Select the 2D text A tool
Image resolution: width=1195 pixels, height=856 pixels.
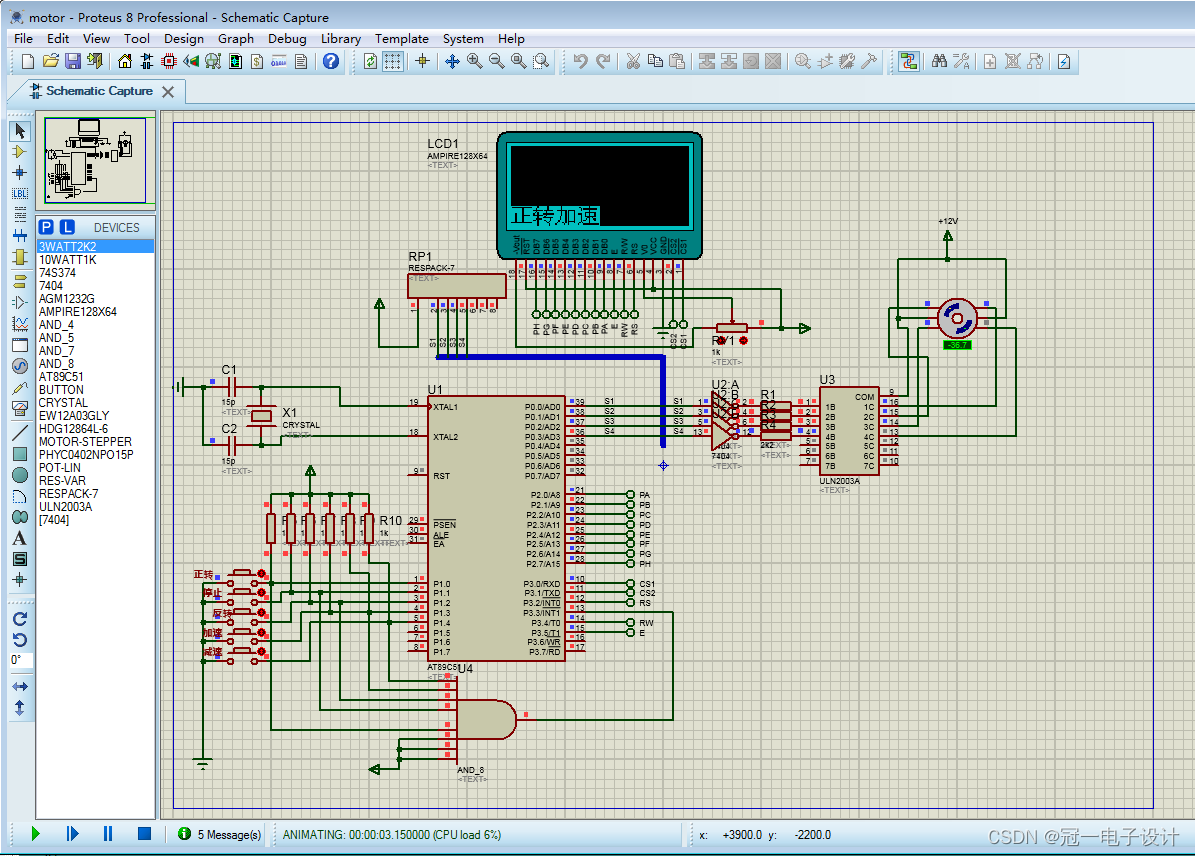pos(20,538)
